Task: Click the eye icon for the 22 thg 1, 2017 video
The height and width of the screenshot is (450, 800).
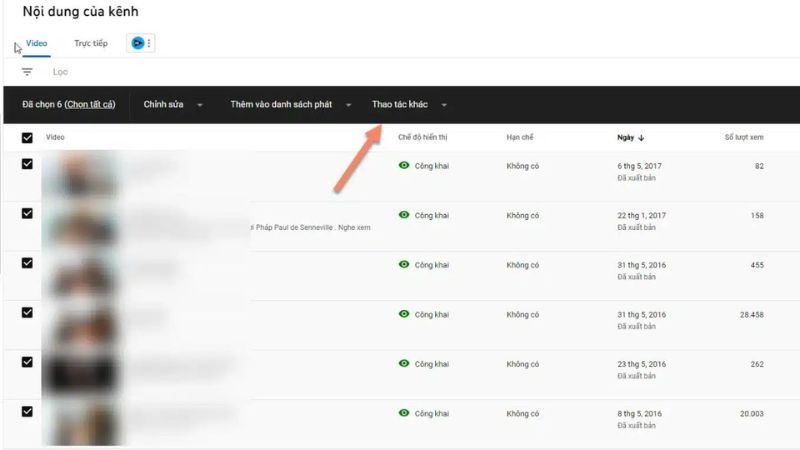Action: click(404, 215)
